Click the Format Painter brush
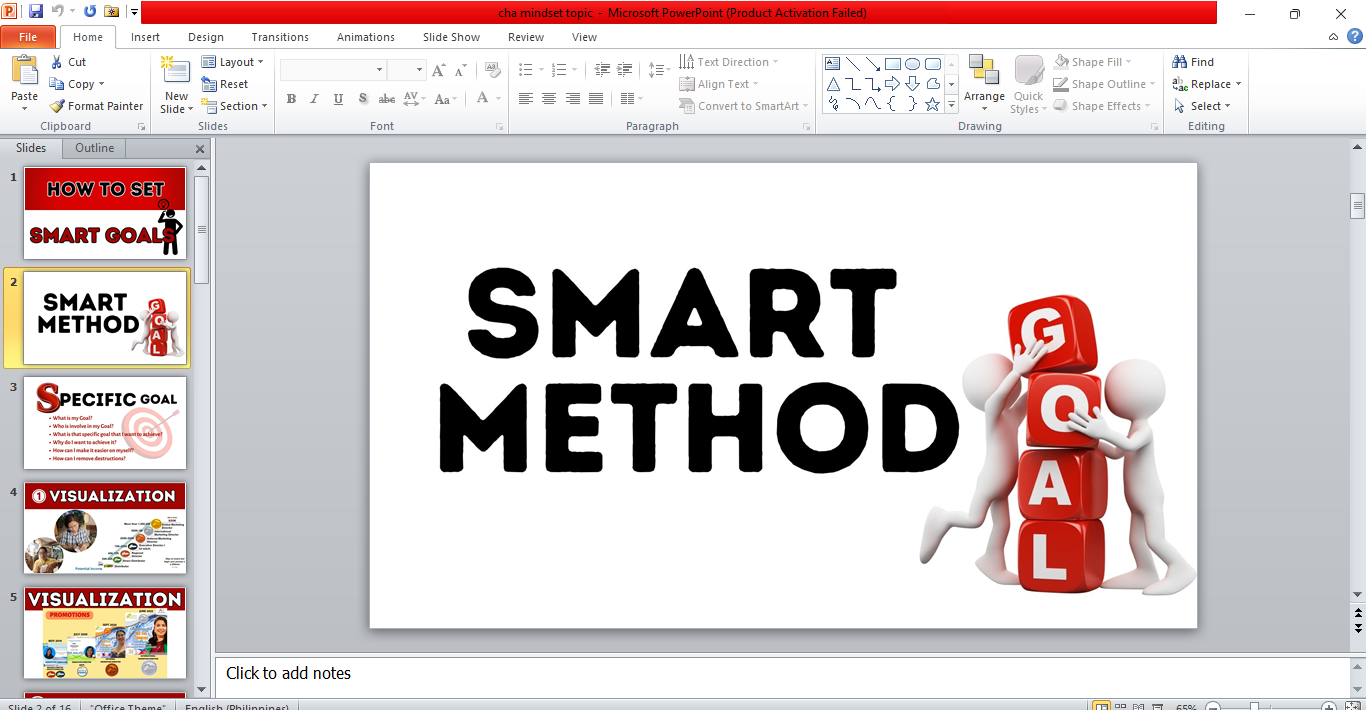The height and width of the screenshot is (710, 1366). pos(57,106)
